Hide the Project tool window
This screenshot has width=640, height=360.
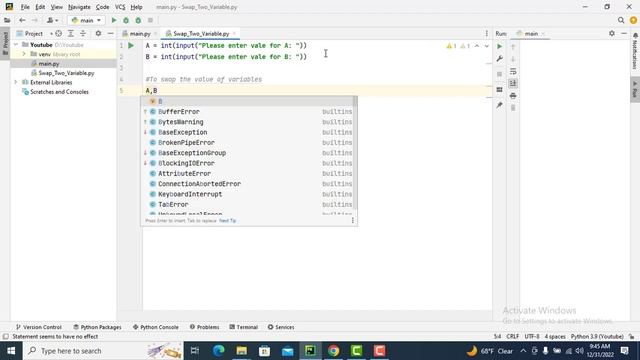pyautogui.click(x=111, y=33)
